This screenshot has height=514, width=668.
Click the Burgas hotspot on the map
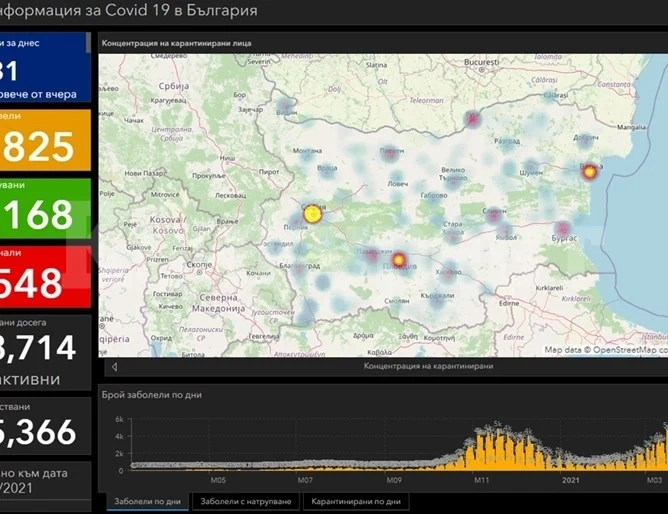tap(563, 229)
